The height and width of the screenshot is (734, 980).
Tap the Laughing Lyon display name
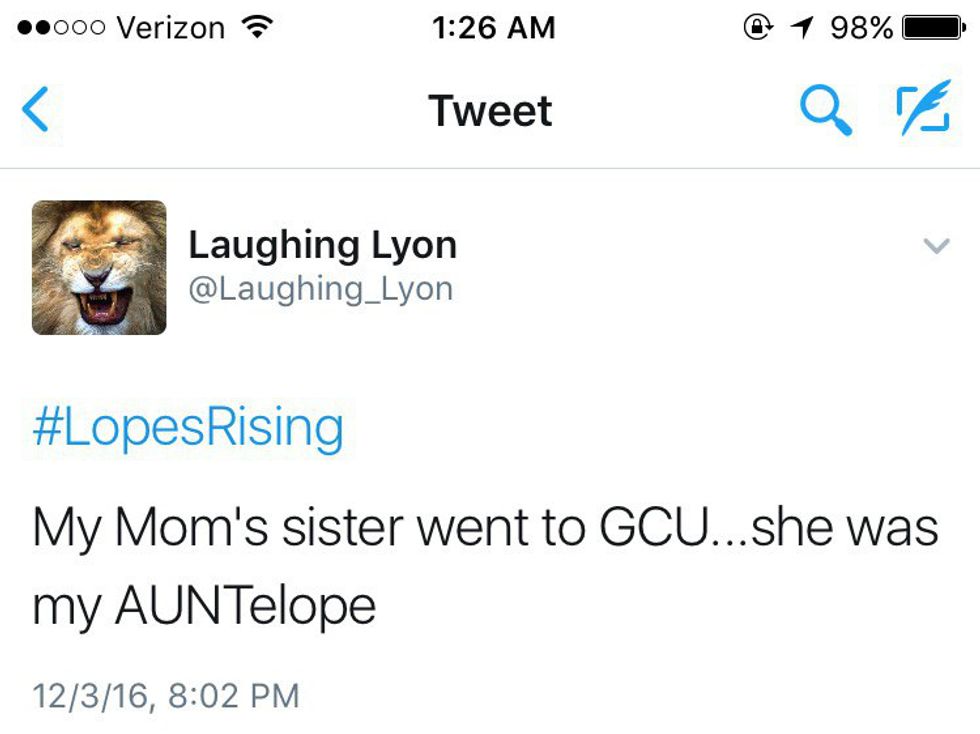322,245
